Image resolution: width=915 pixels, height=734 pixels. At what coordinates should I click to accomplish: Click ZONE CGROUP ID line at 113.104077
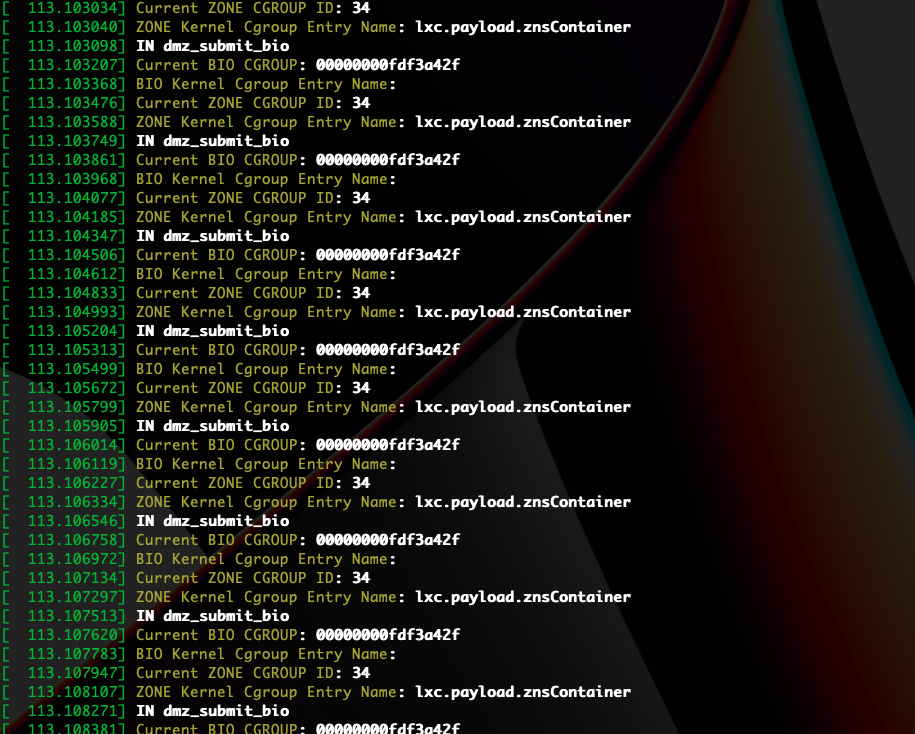(x=186, y=198)
